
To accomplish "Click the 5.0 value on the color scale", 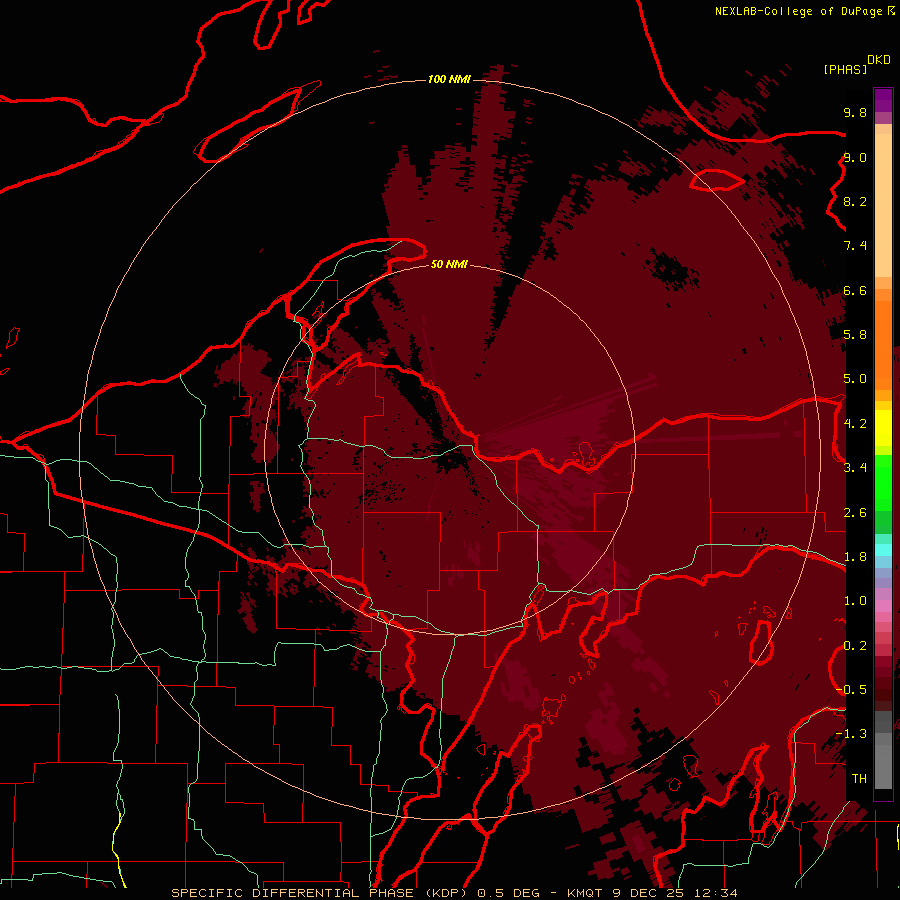I will point(855,379).
